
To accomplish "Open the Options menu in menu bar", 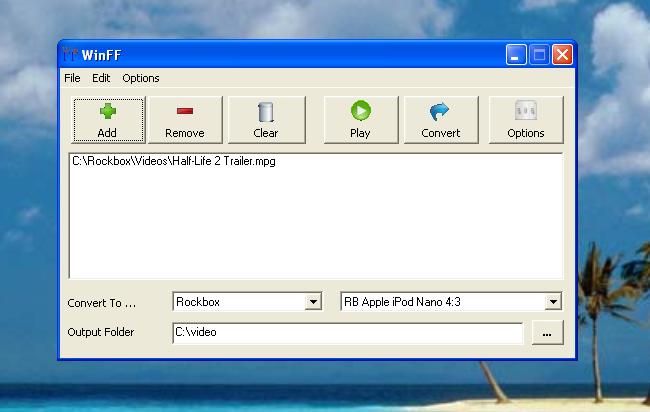I will pos(141,78).
